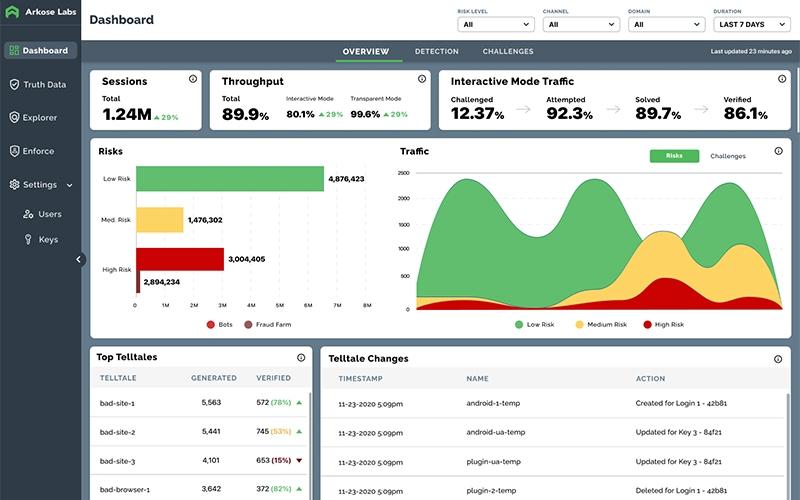
Task: Sort by the Verified column header
Action: tap(273, 378)
